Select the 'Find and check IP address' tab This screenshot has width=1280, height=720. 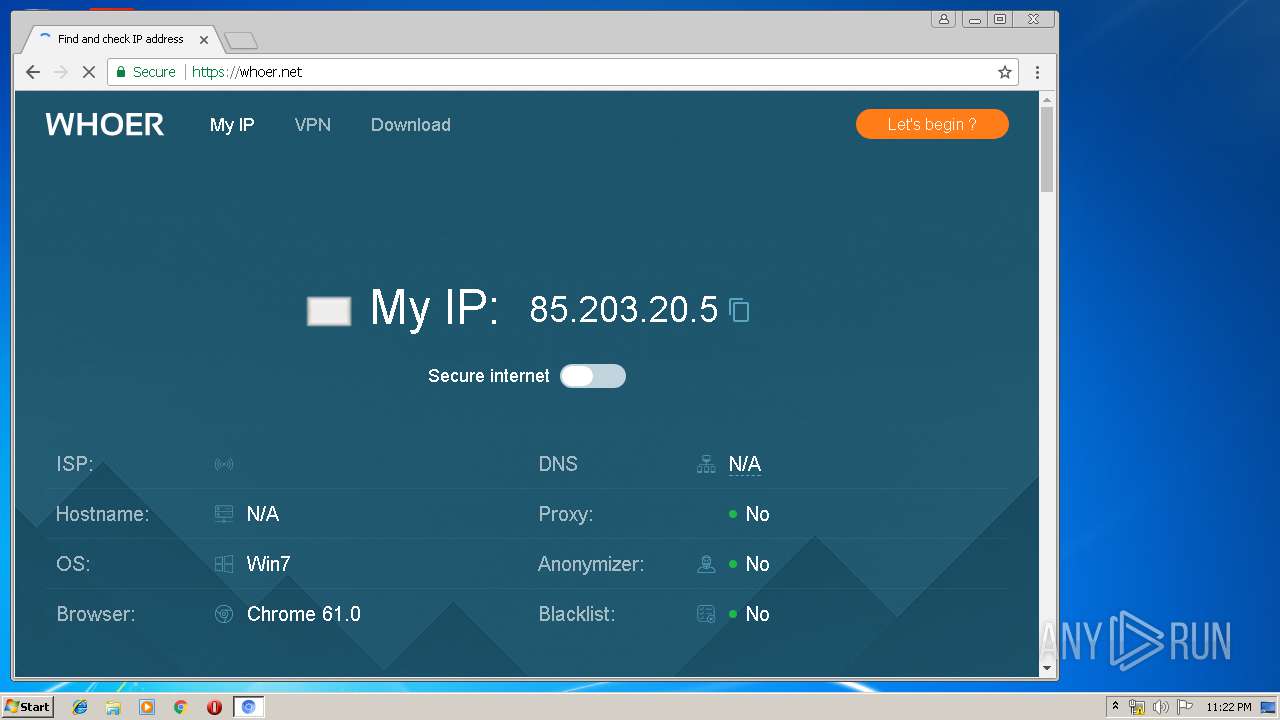(119, 40)
